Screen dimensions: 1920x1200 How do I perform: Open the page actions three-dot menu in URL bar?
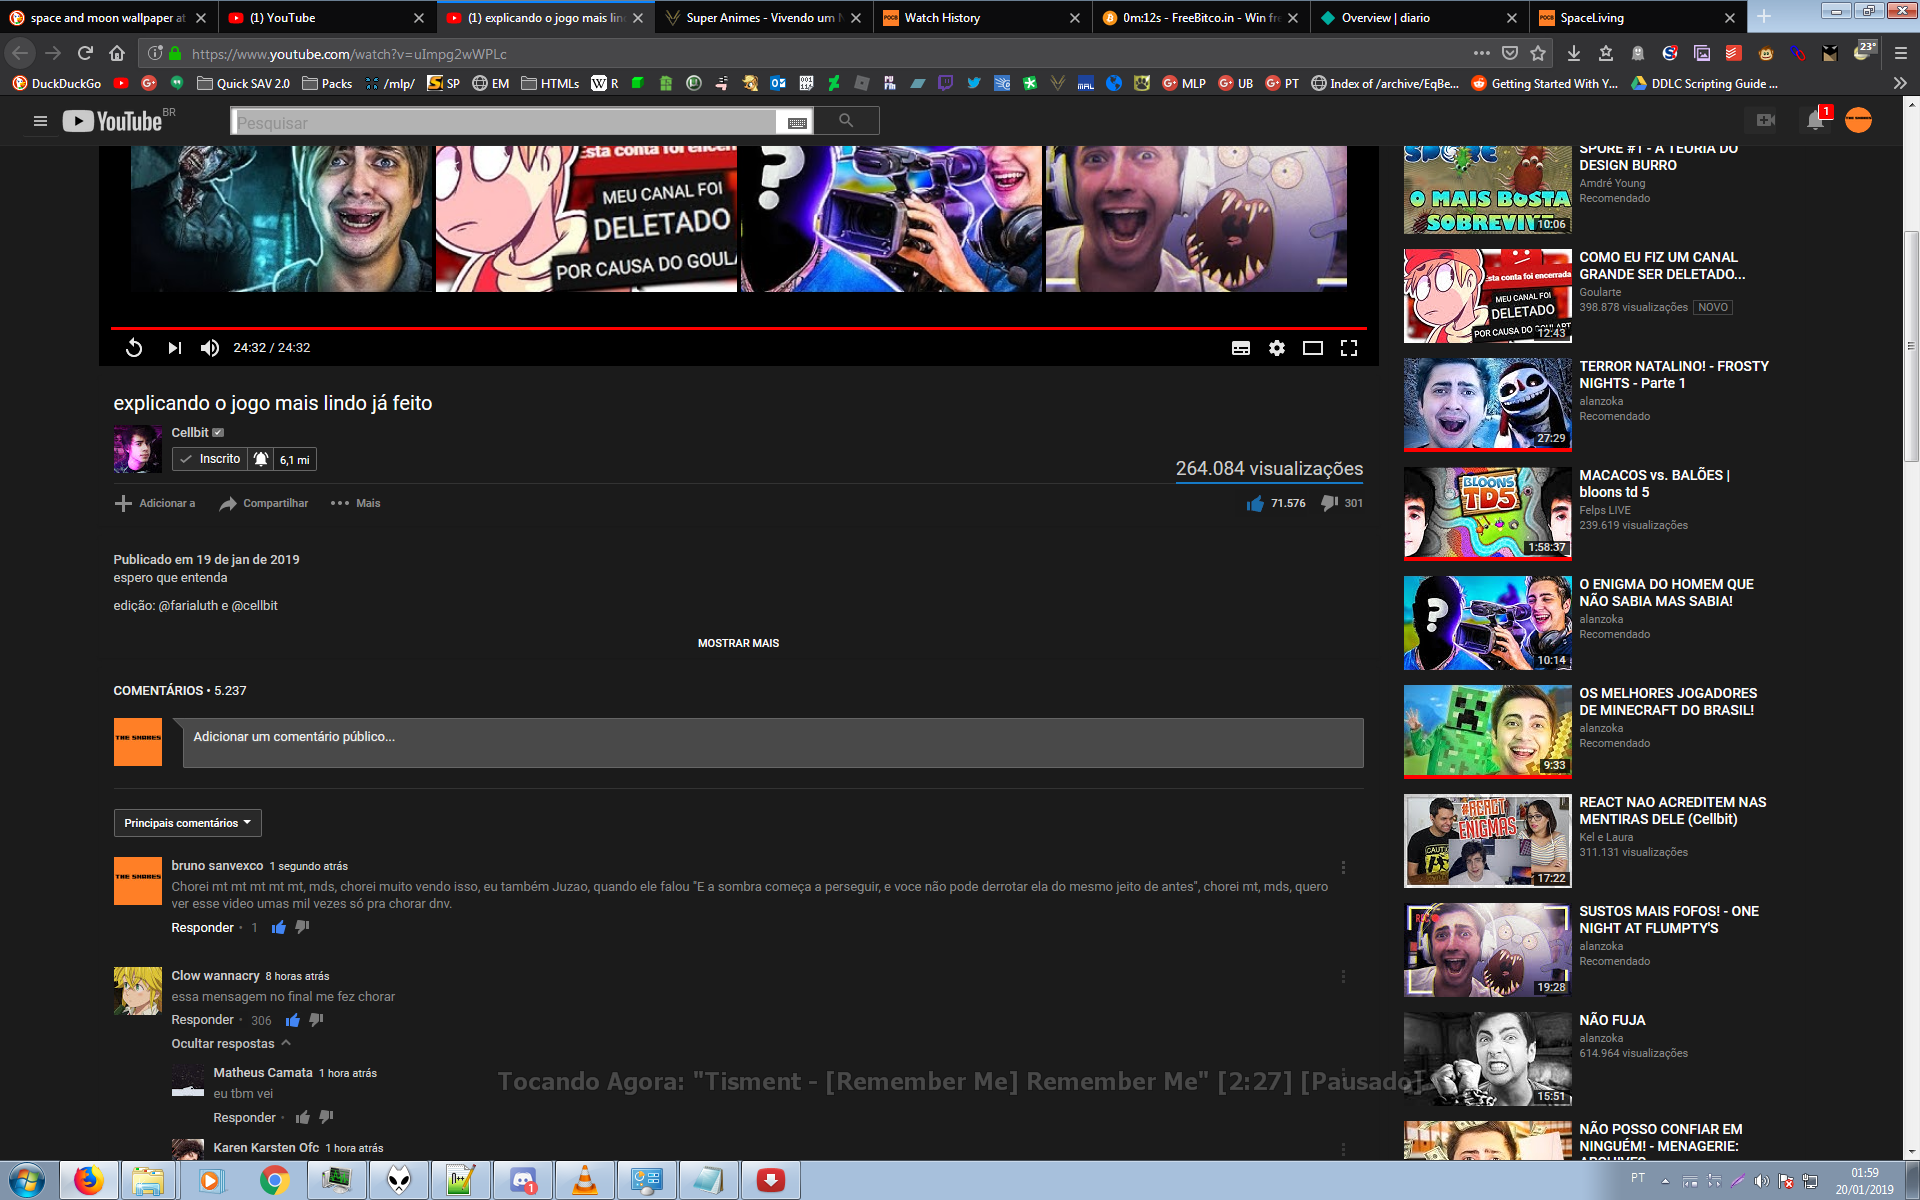click(x=1482, y=53)
